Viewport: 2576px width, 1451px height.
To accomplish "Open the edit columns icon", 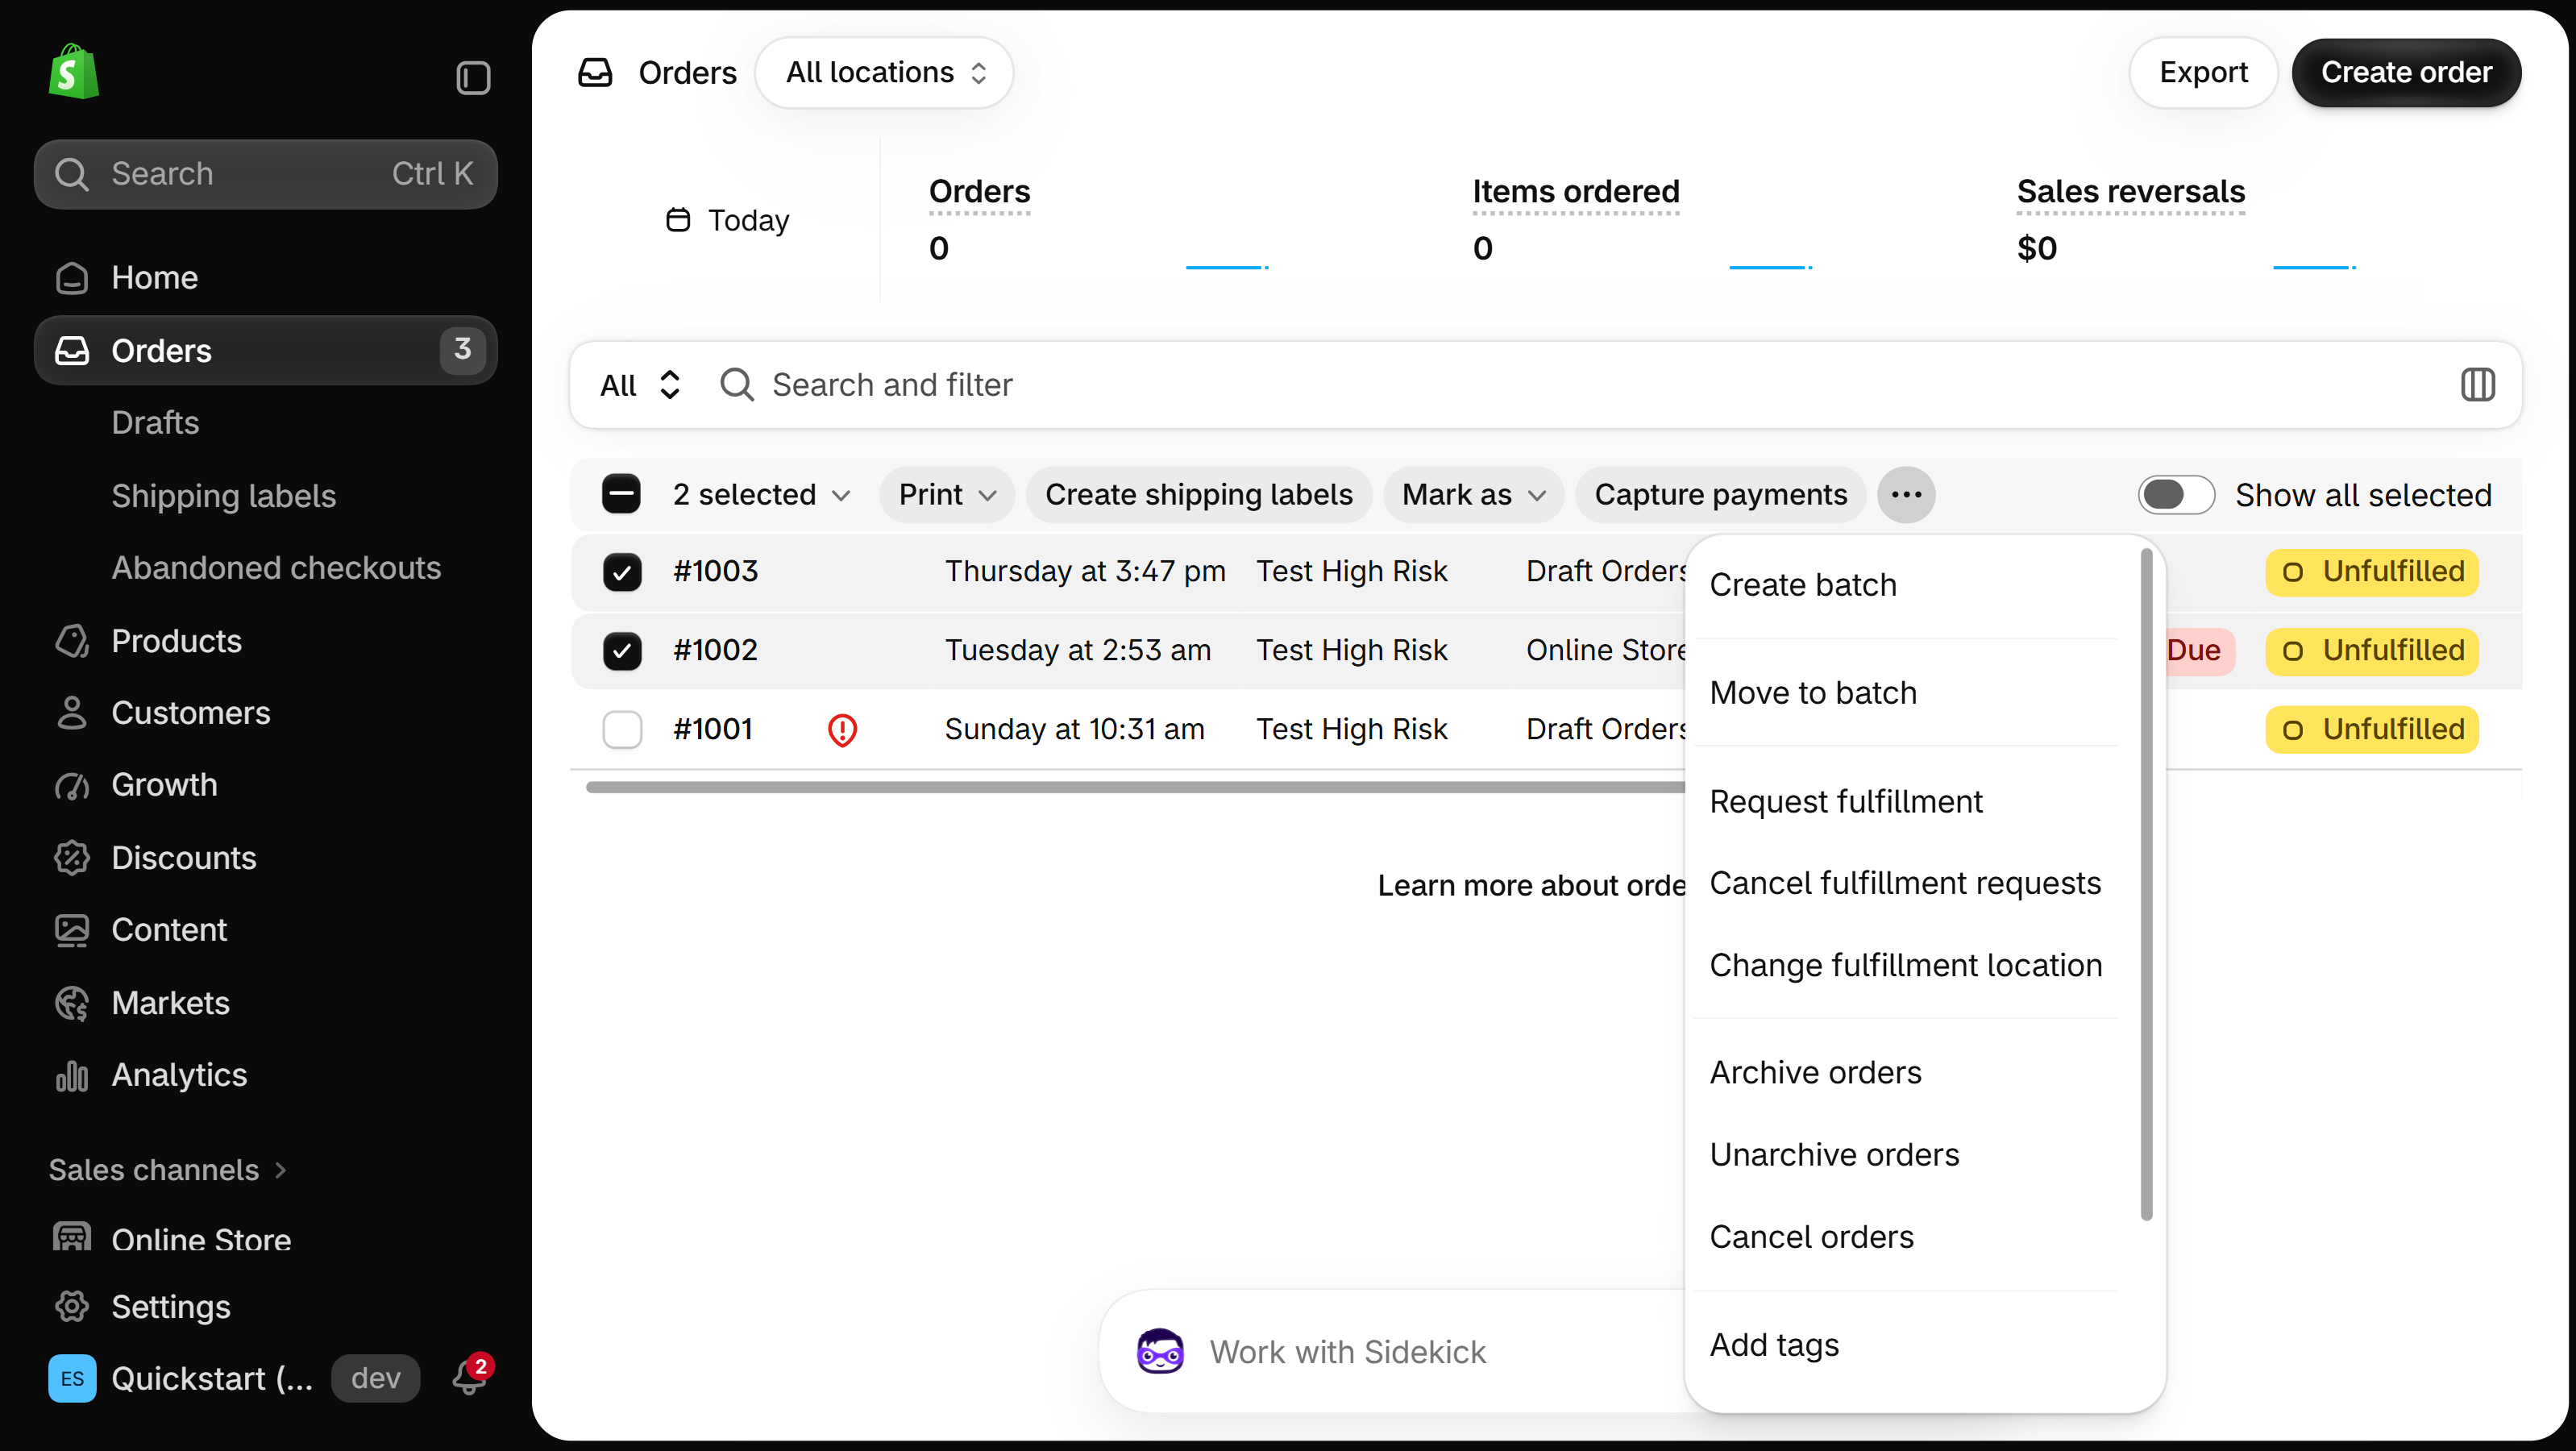I will (x=2477, y=385).
